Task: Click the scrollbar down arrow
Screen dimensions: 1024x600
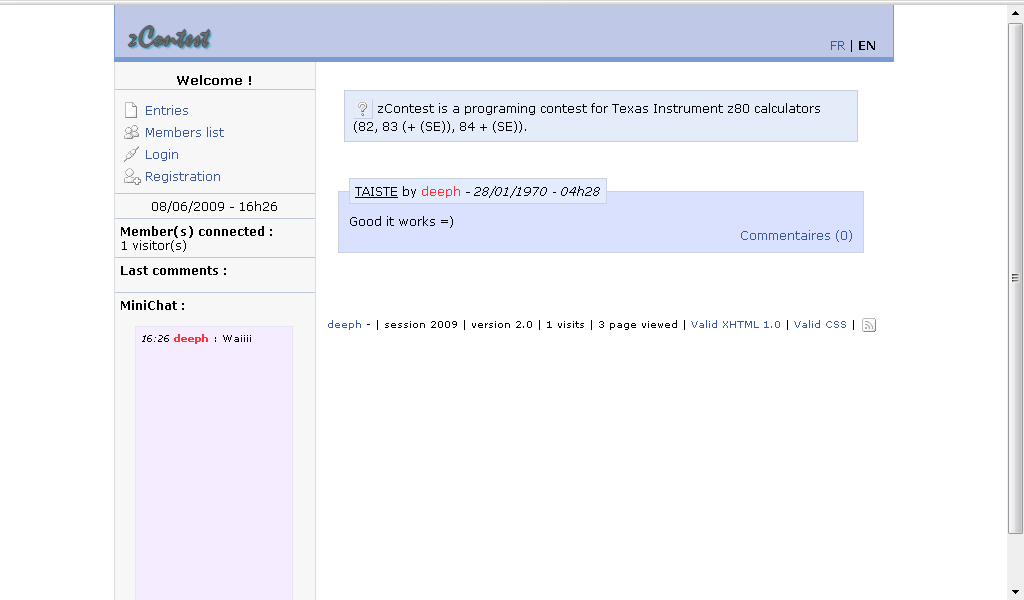Action: point(1015,591)
